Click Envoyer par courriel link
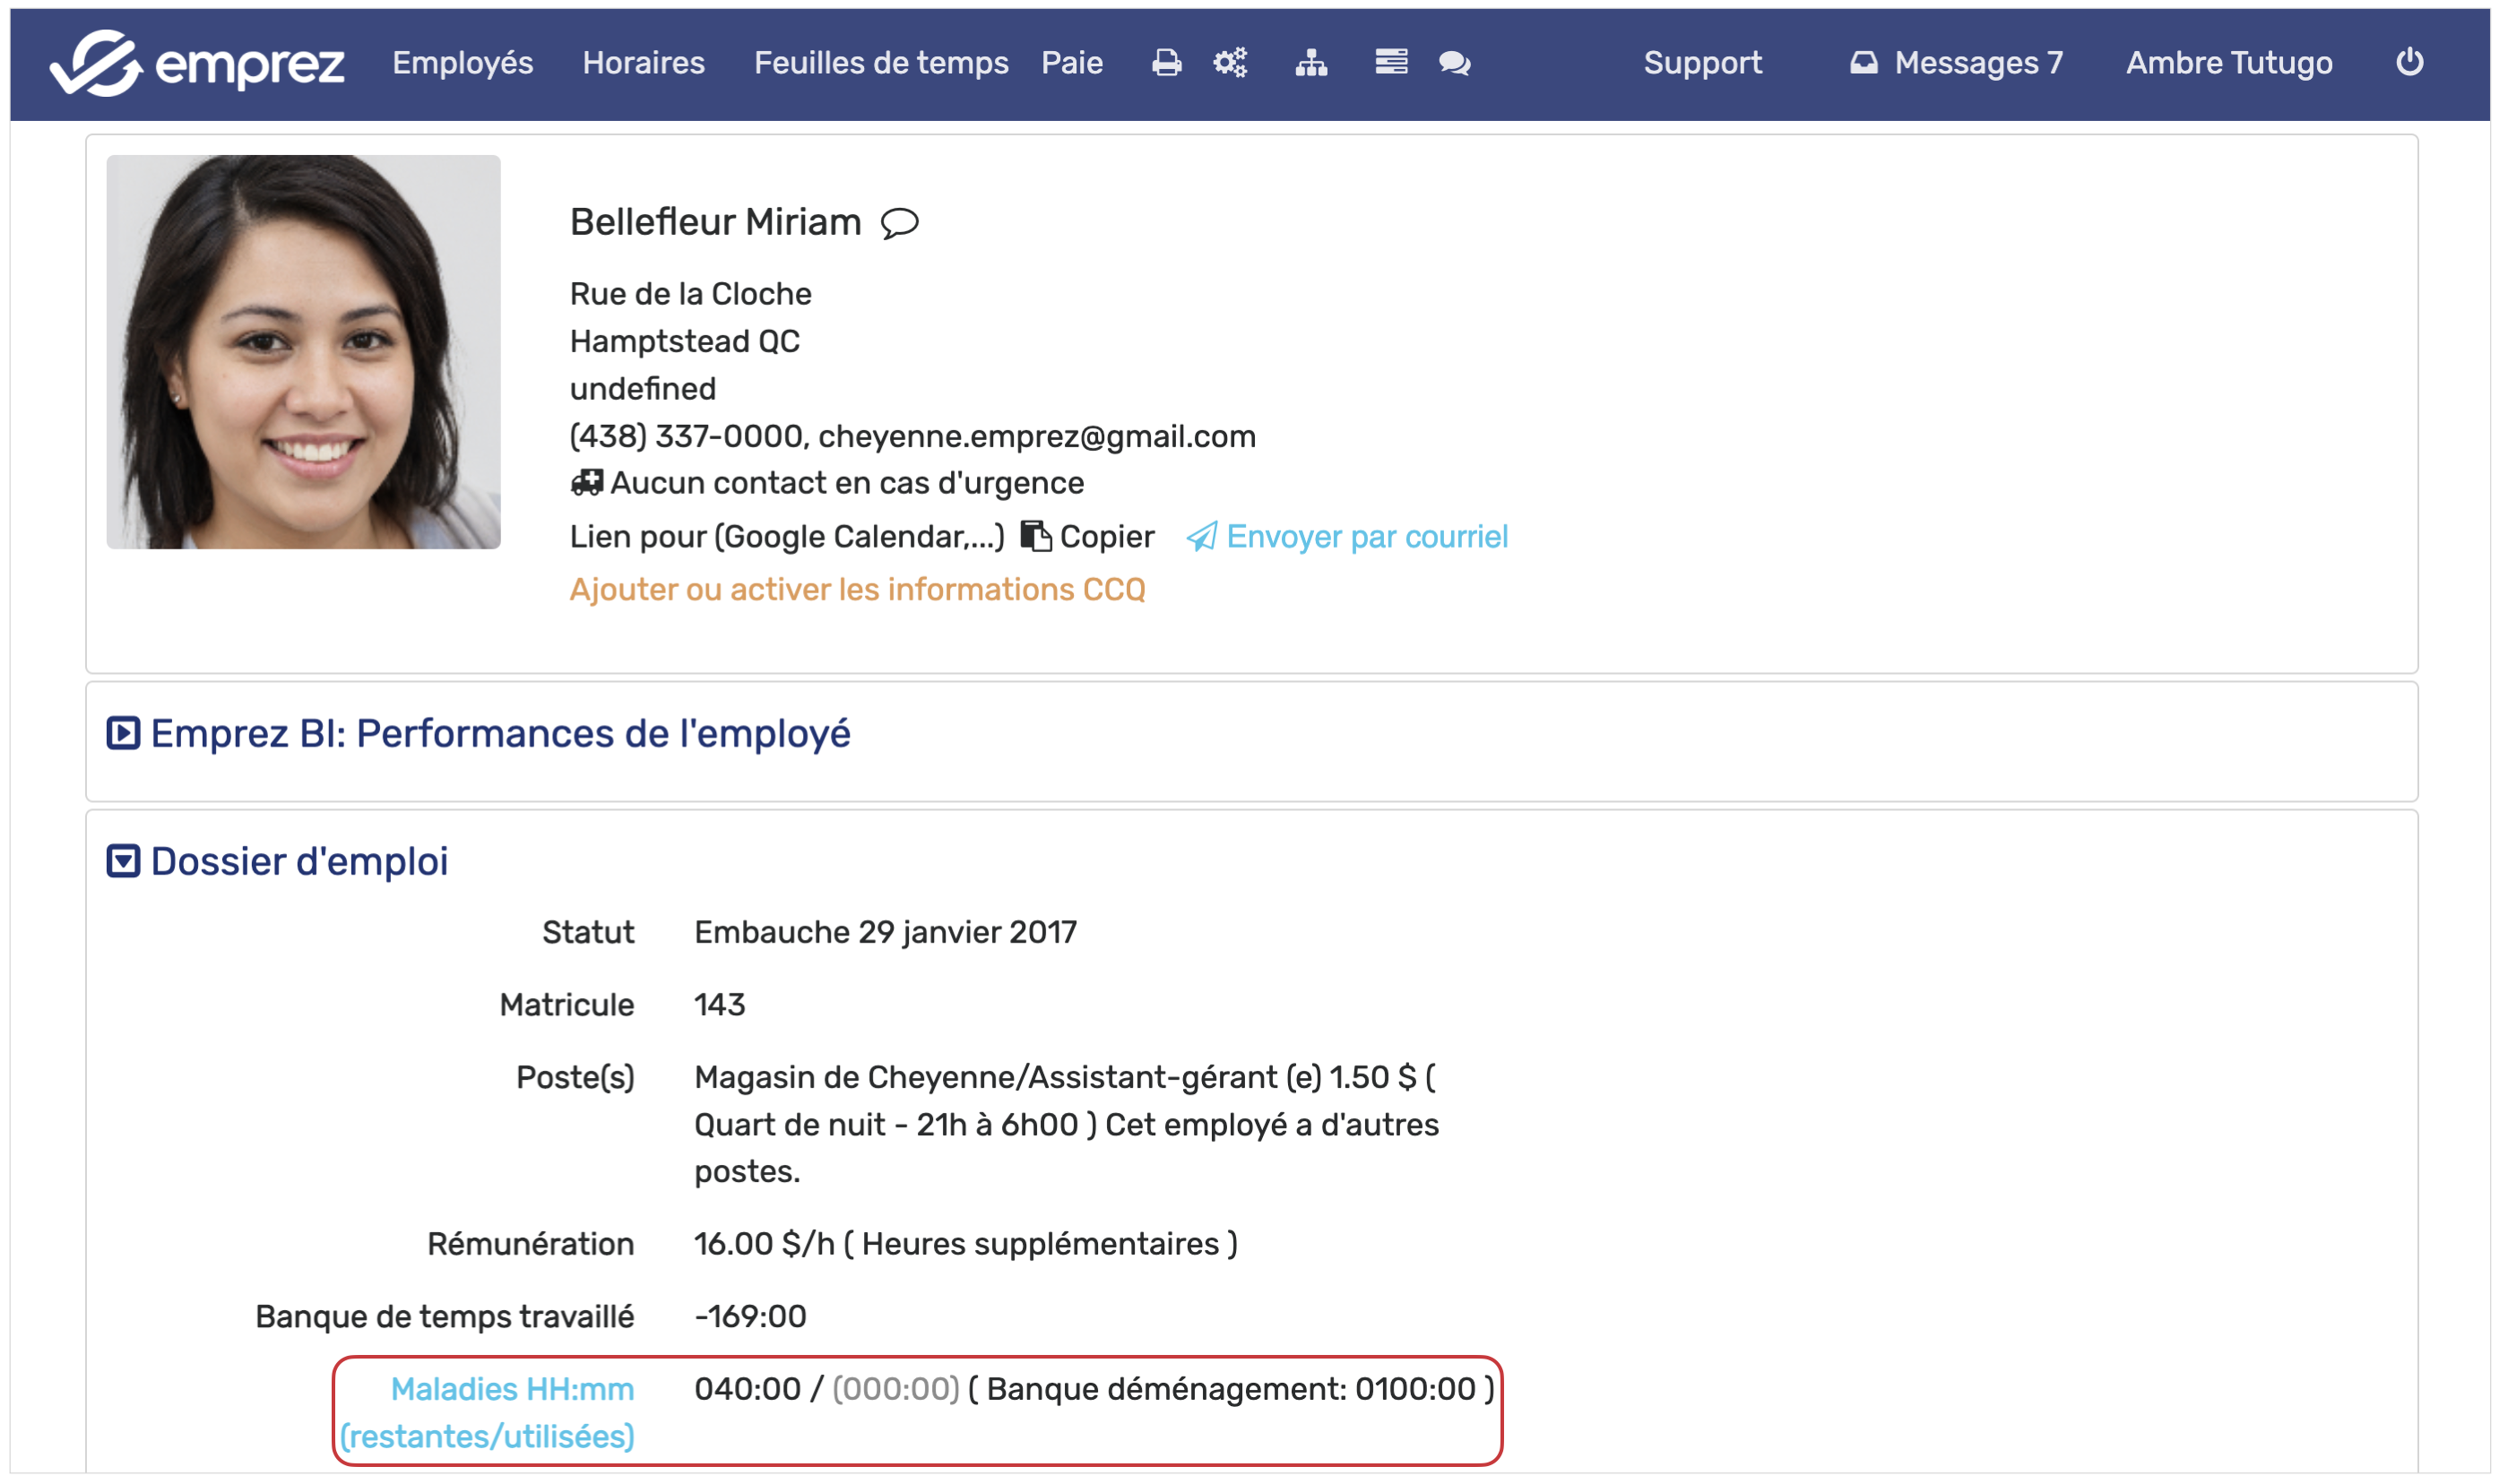 point(1366,537)
